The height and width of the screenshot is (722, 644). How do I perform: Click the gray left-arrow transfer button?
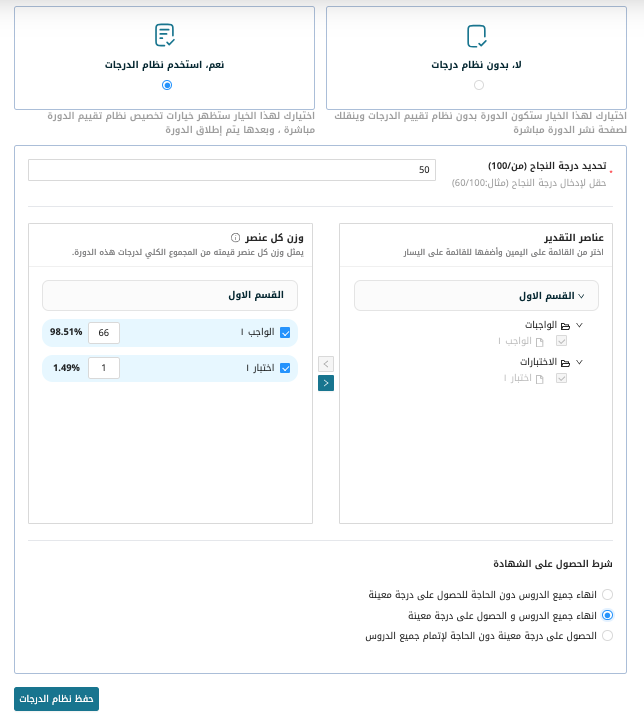326,363
